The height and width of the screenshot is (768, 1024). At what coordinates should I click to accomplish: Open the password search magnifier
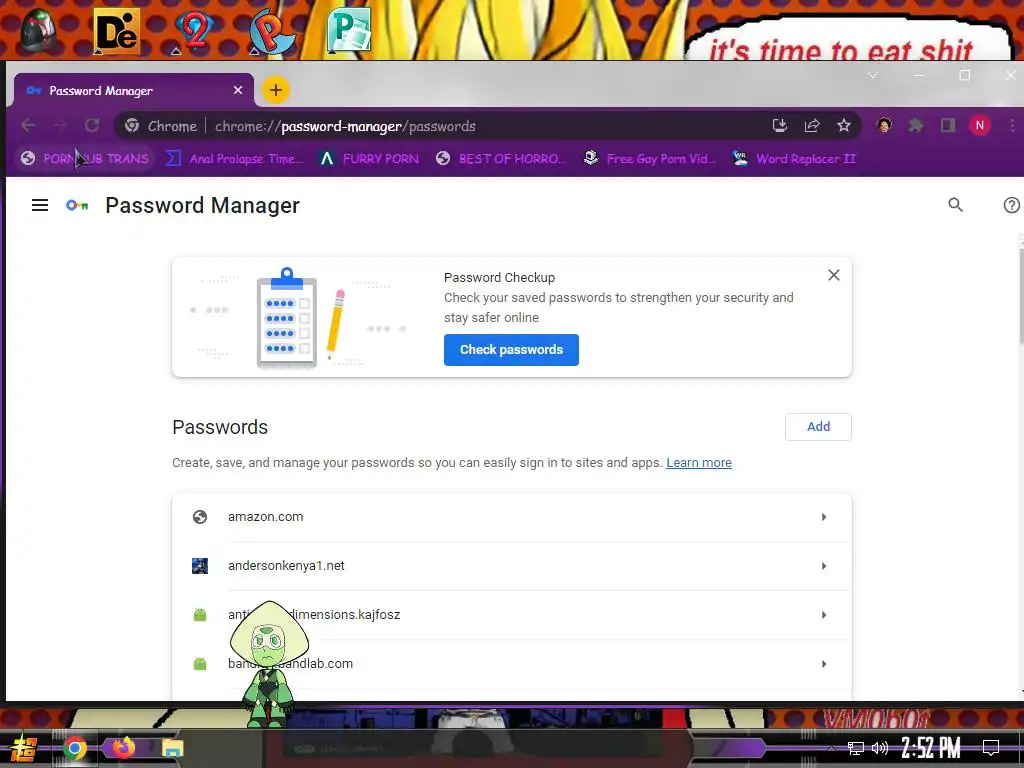click(955, 205)
